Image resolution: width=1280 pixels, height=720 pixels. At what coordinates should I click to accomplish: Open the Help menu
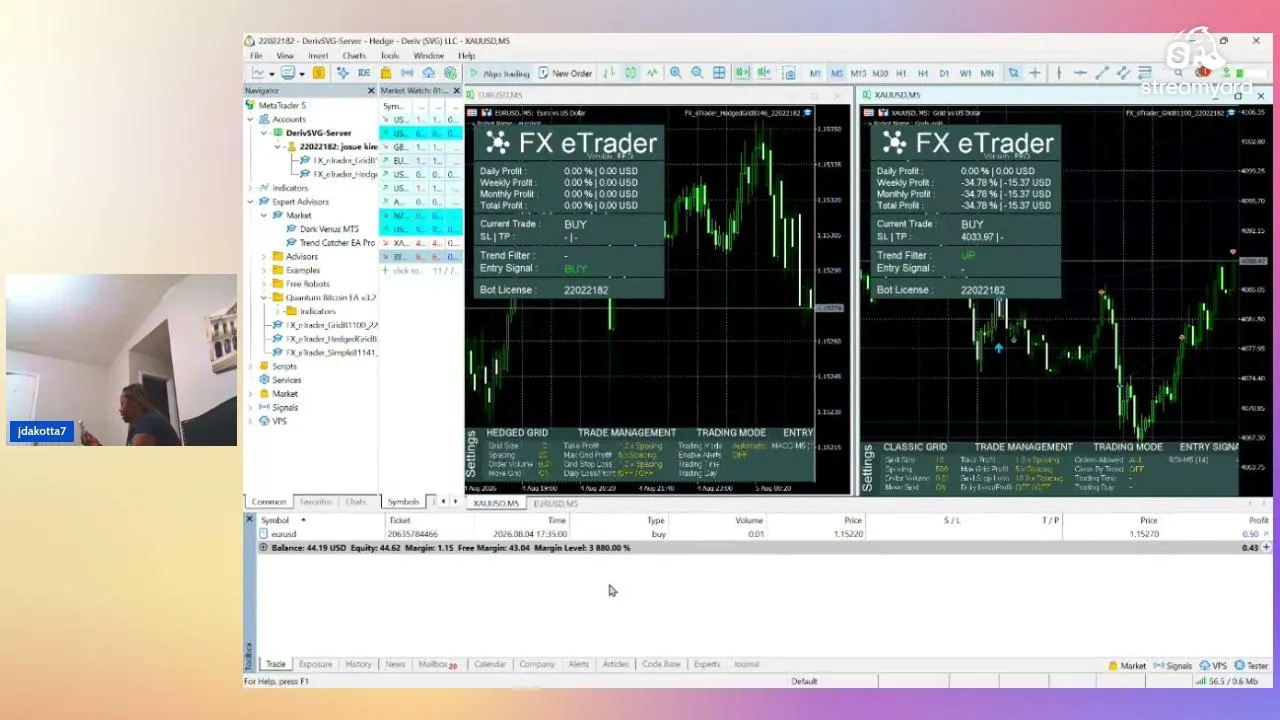point(466,56)
